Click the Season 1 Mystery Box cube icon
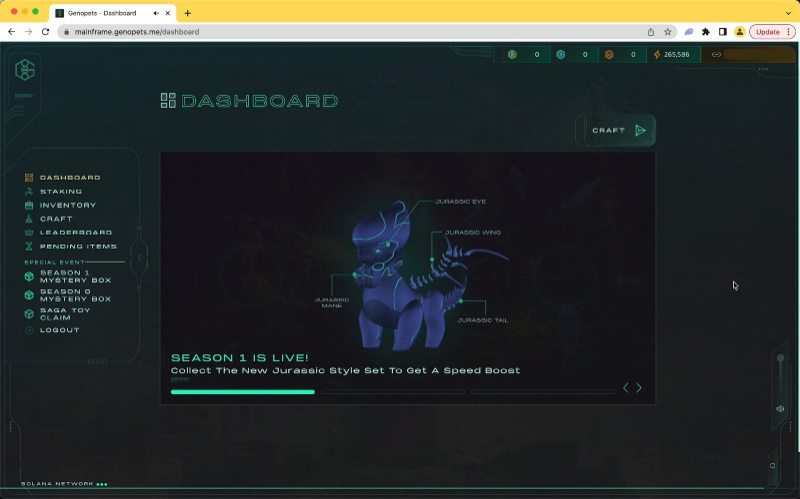 29,277
